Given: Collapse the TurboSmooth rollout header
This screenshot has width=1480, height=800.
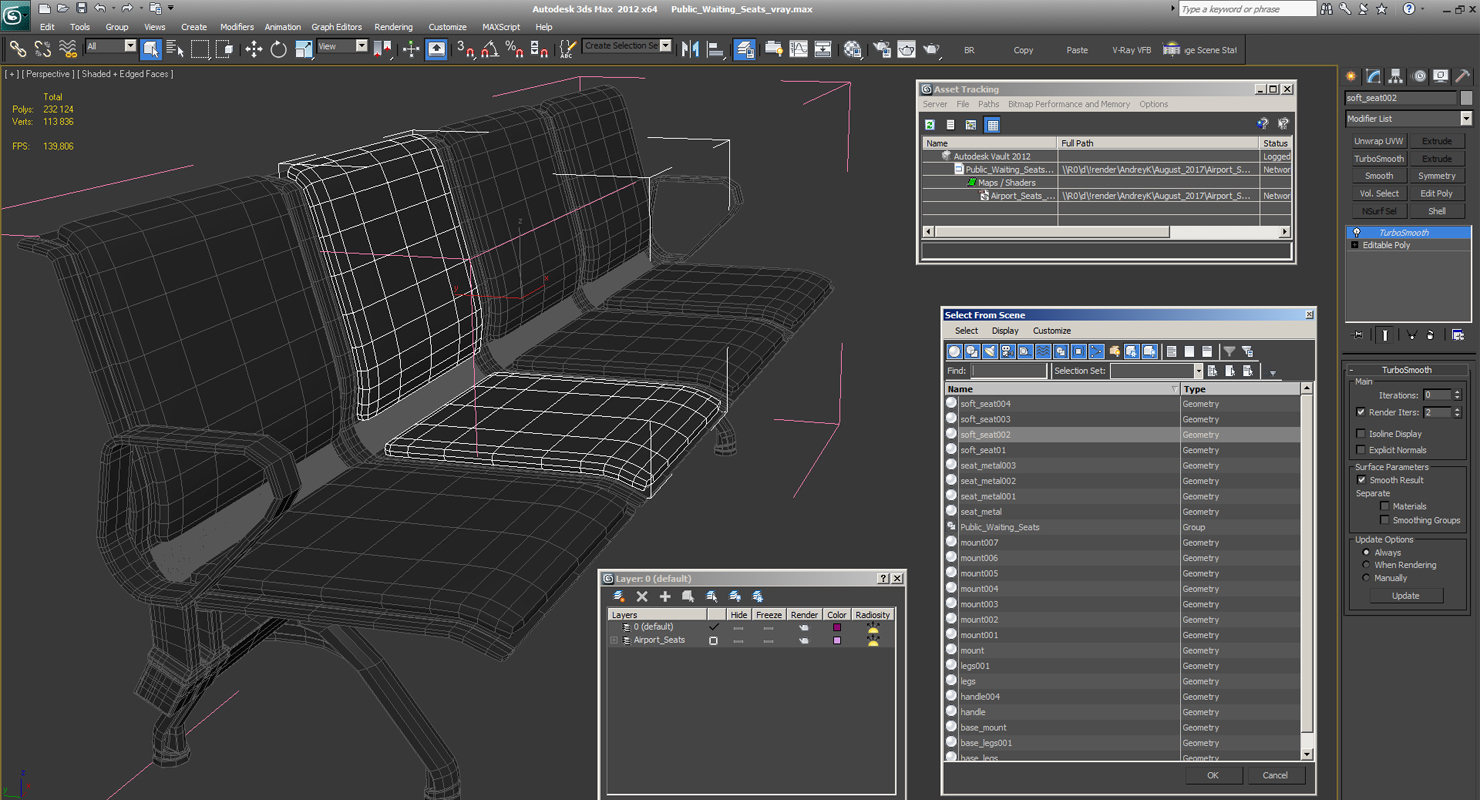Looking at the screenshot, I should coord(1407,370).
